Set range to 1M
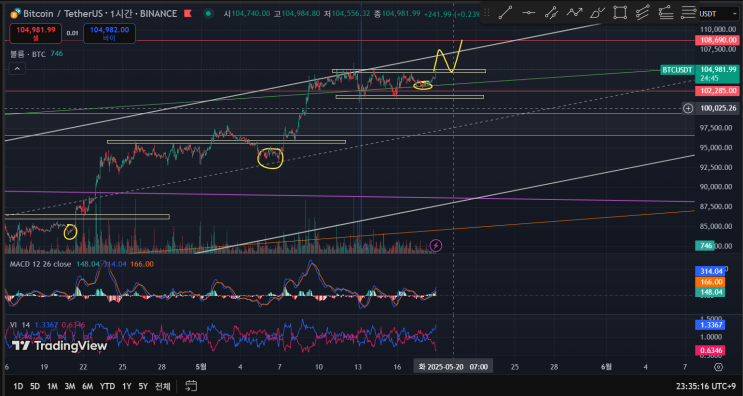The width and height of the screenshot is (743, 396). coord(52,386)
